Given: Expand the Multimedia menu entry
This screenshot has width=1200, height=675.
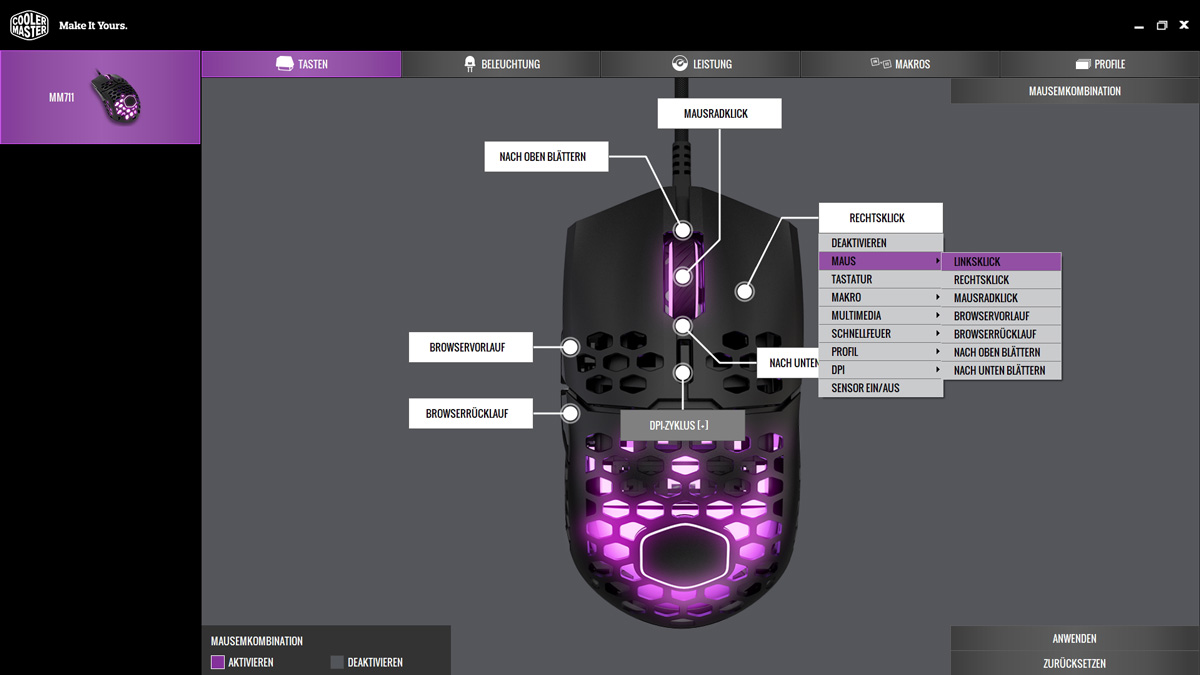Looking at the screenshot, I should point(881,315).
